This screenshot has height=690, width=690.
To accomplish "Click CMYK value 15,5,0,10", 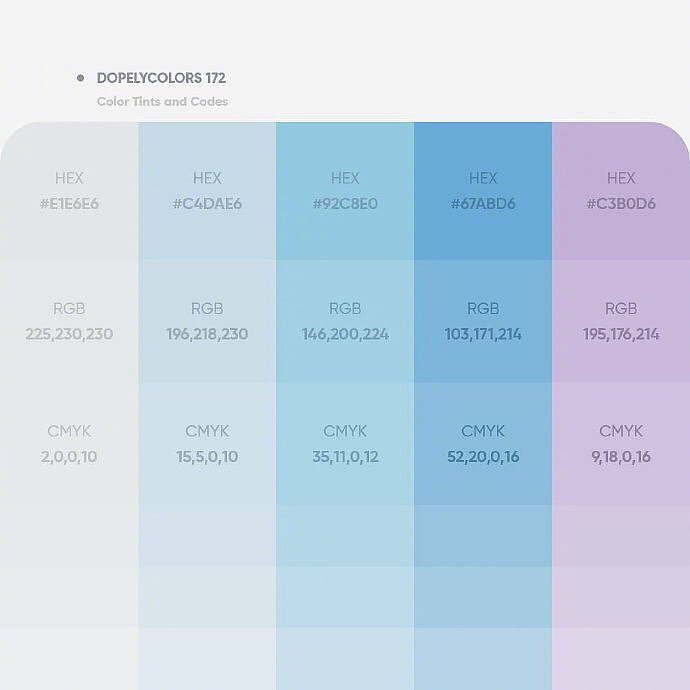I will [207, 457].
